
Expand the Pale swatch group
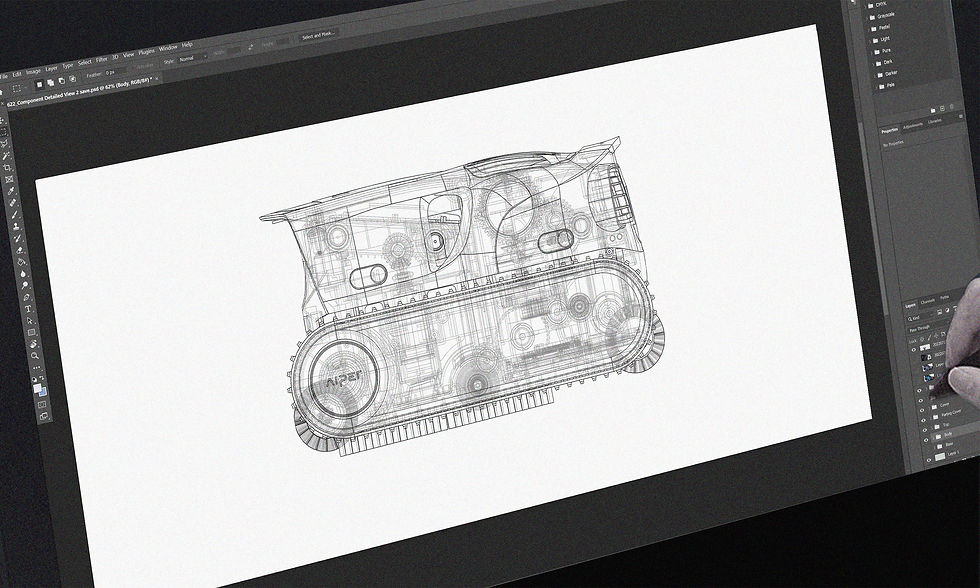point(876,87)
